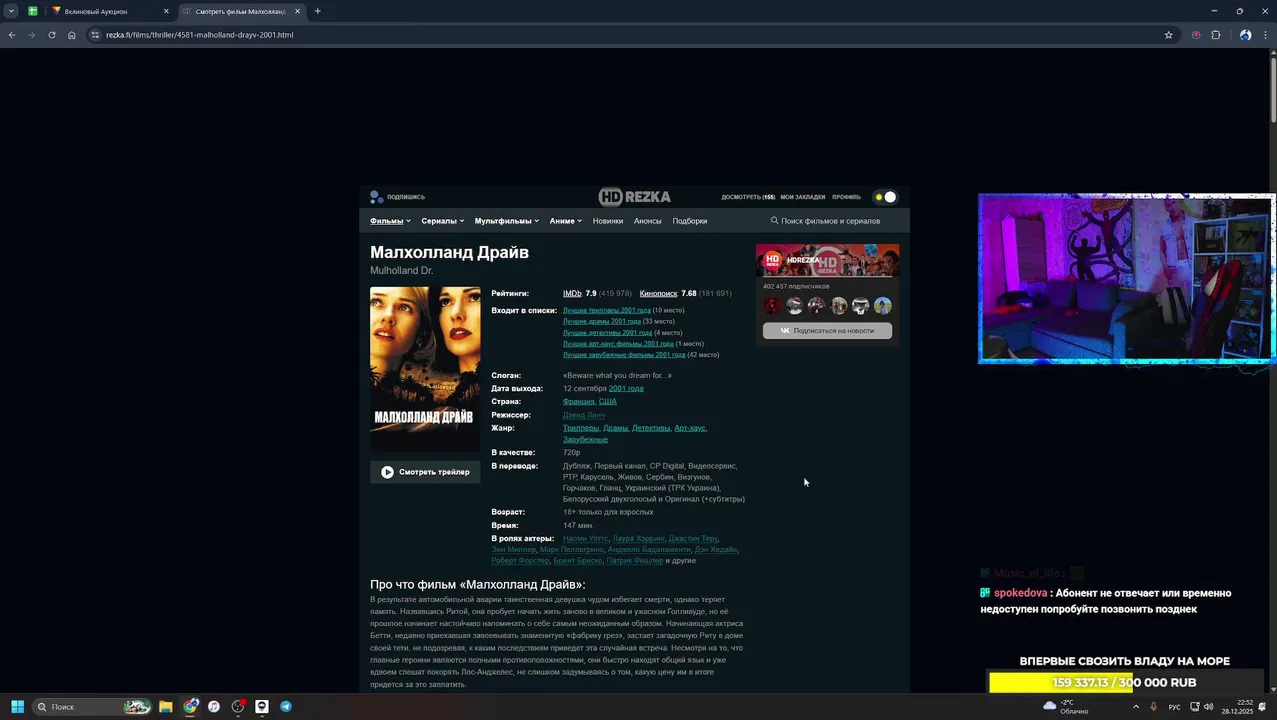This screenshot has height=720, width=1277.
Task: Open the Кинопоиск rating link
Action: pos(658,294)
